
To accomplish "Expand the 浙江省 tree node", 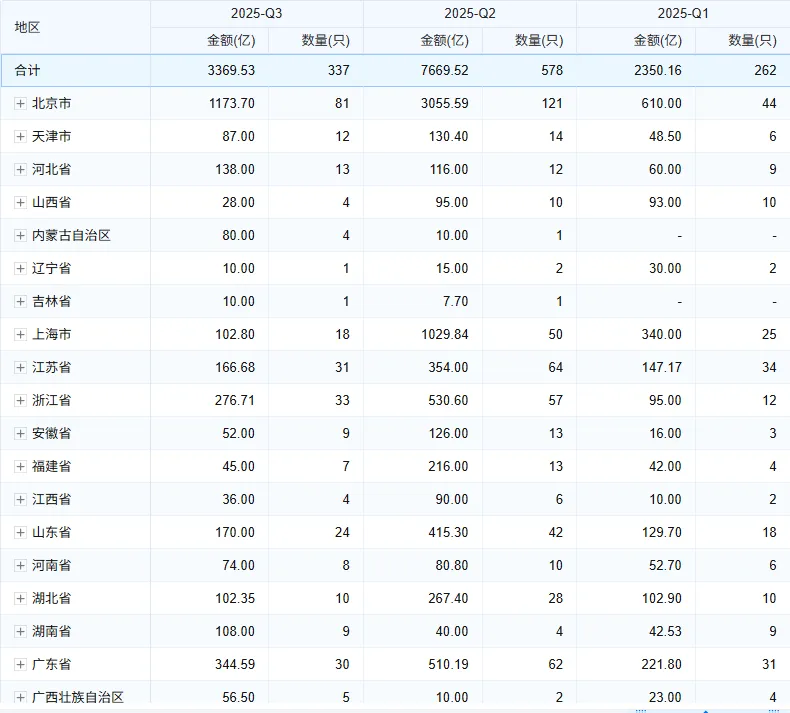I will 20,400.
